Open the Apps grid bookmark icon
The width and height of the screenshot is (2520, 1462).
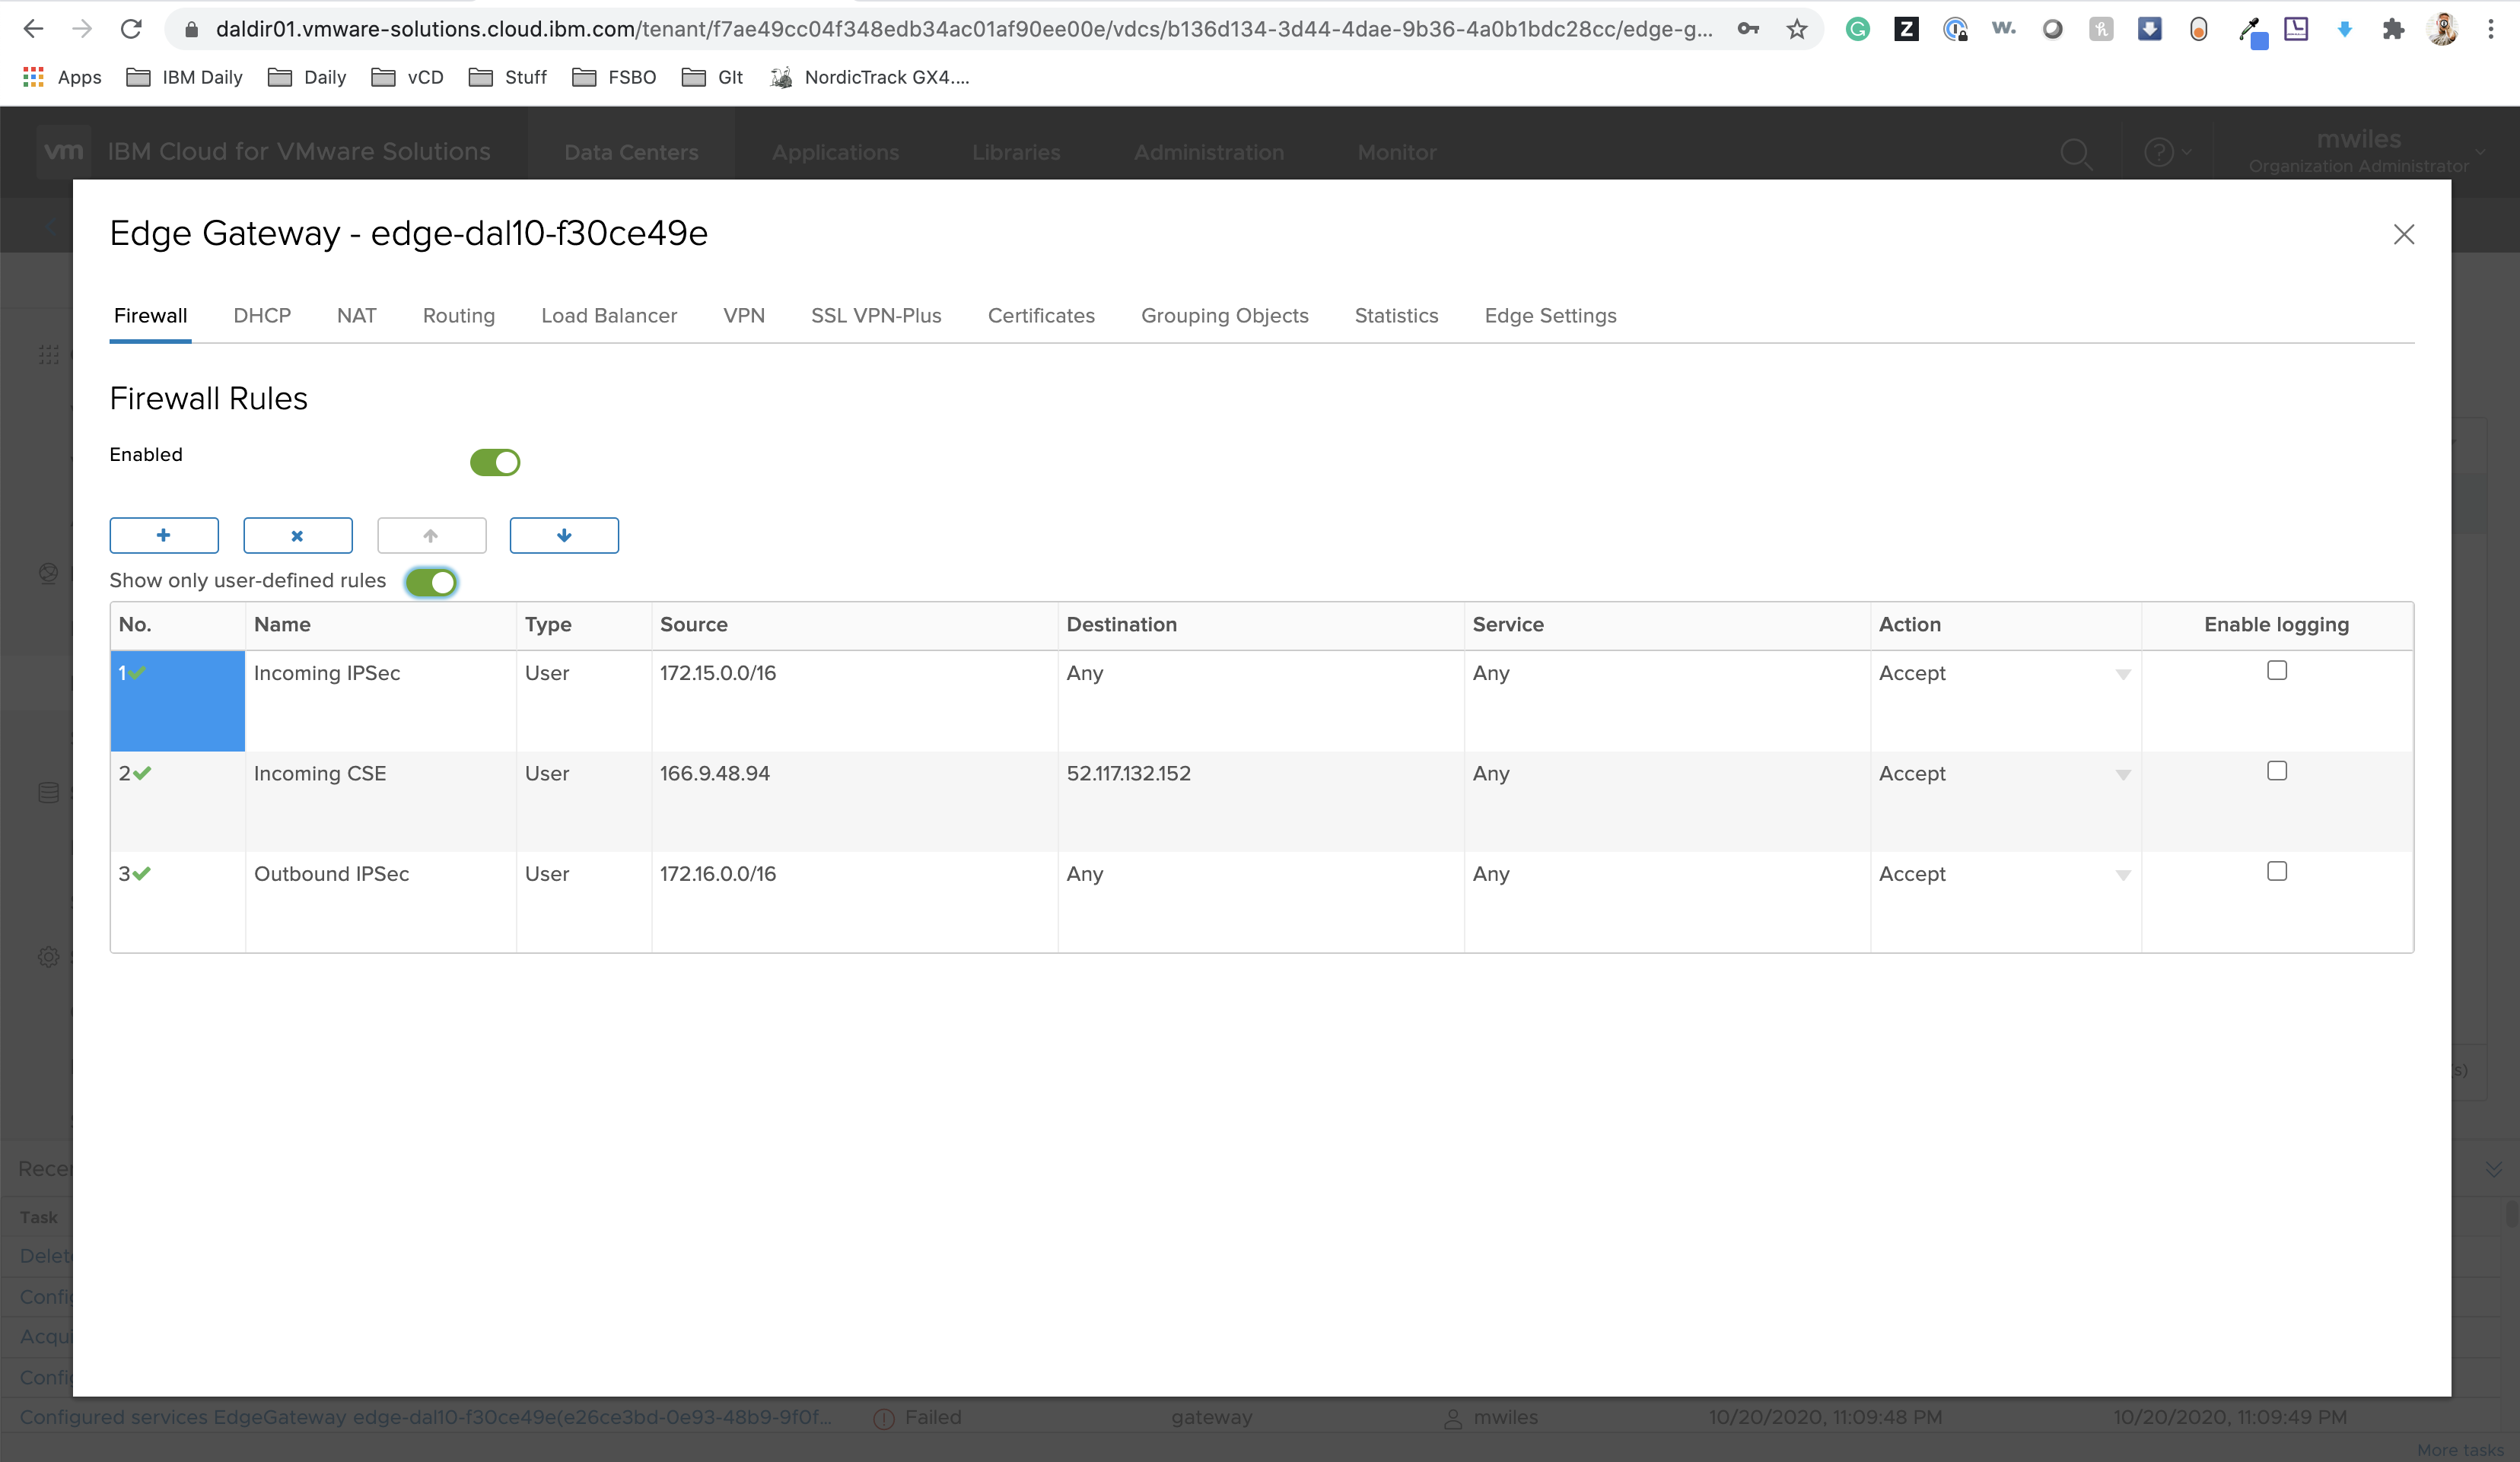[x=33, y=77]
